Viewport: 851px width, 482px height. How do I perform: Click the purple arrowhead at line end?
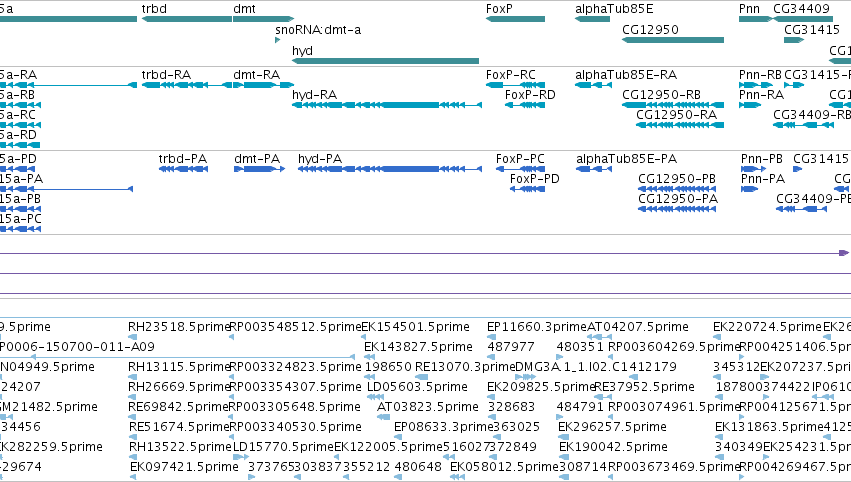(x=843, y=253)
